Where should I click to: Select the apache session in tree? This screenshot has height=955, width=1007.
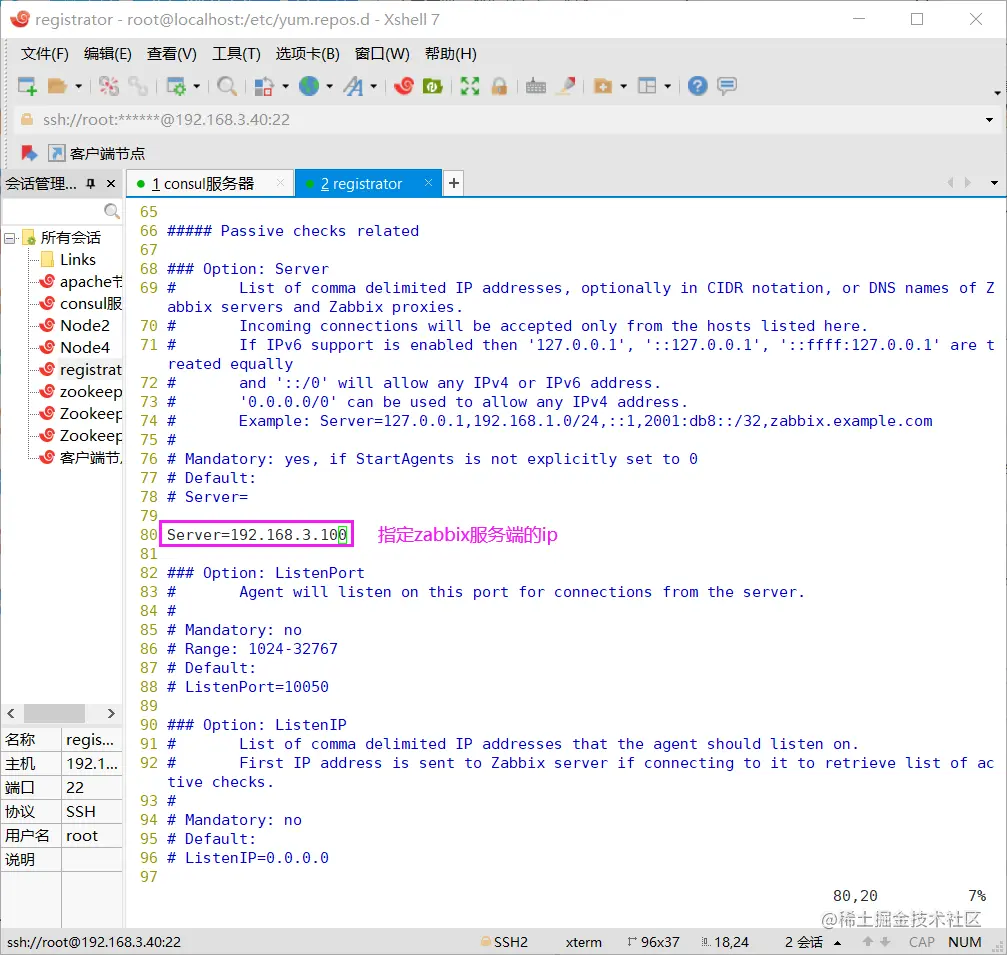[80, 281]
